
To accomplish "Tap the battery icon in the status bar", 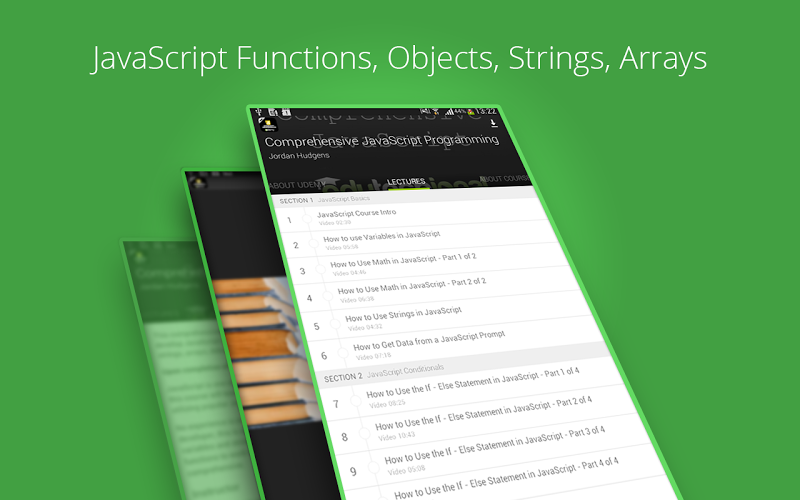I will tap(472, 111).
